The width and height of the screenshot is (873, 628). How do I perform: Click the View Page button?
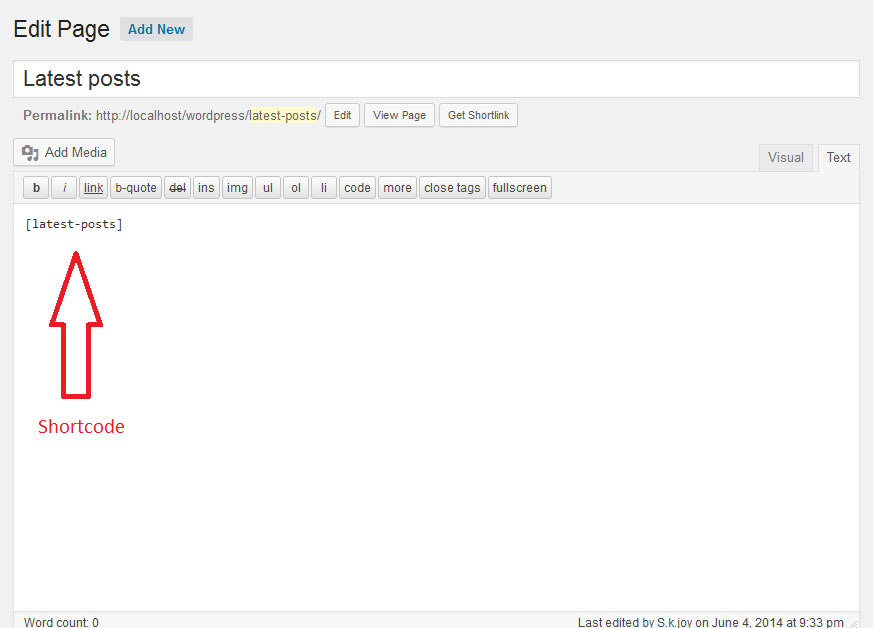(x=399, y=115)
